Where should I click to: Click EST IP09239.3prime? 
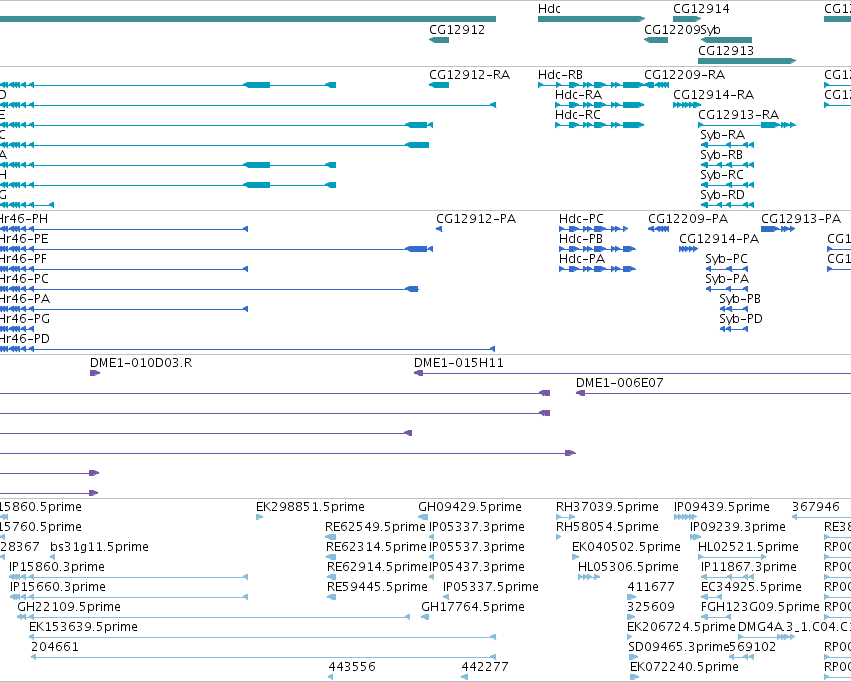(x=738, y=527)
